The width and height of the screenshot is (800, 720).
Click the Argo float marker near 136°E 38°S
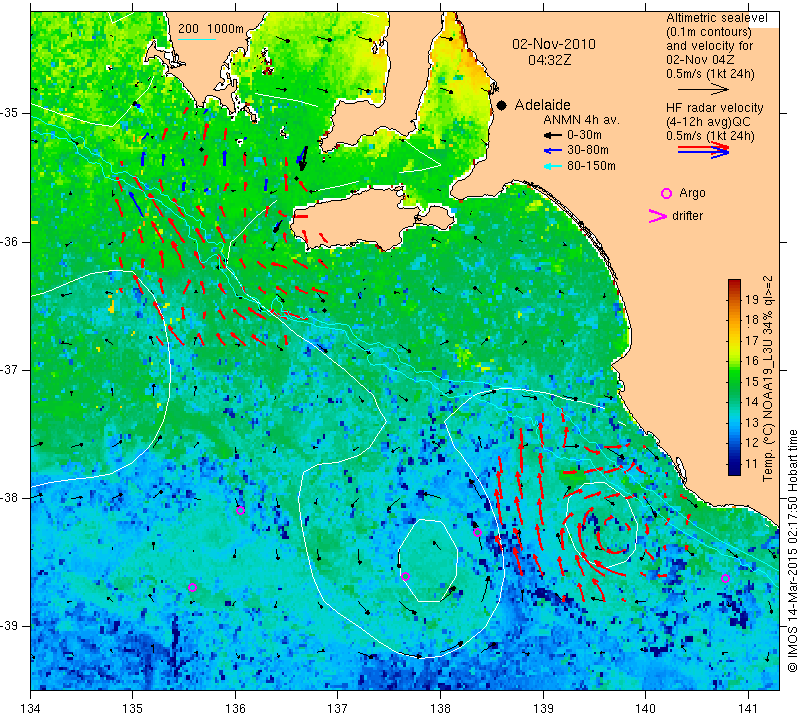240,510
